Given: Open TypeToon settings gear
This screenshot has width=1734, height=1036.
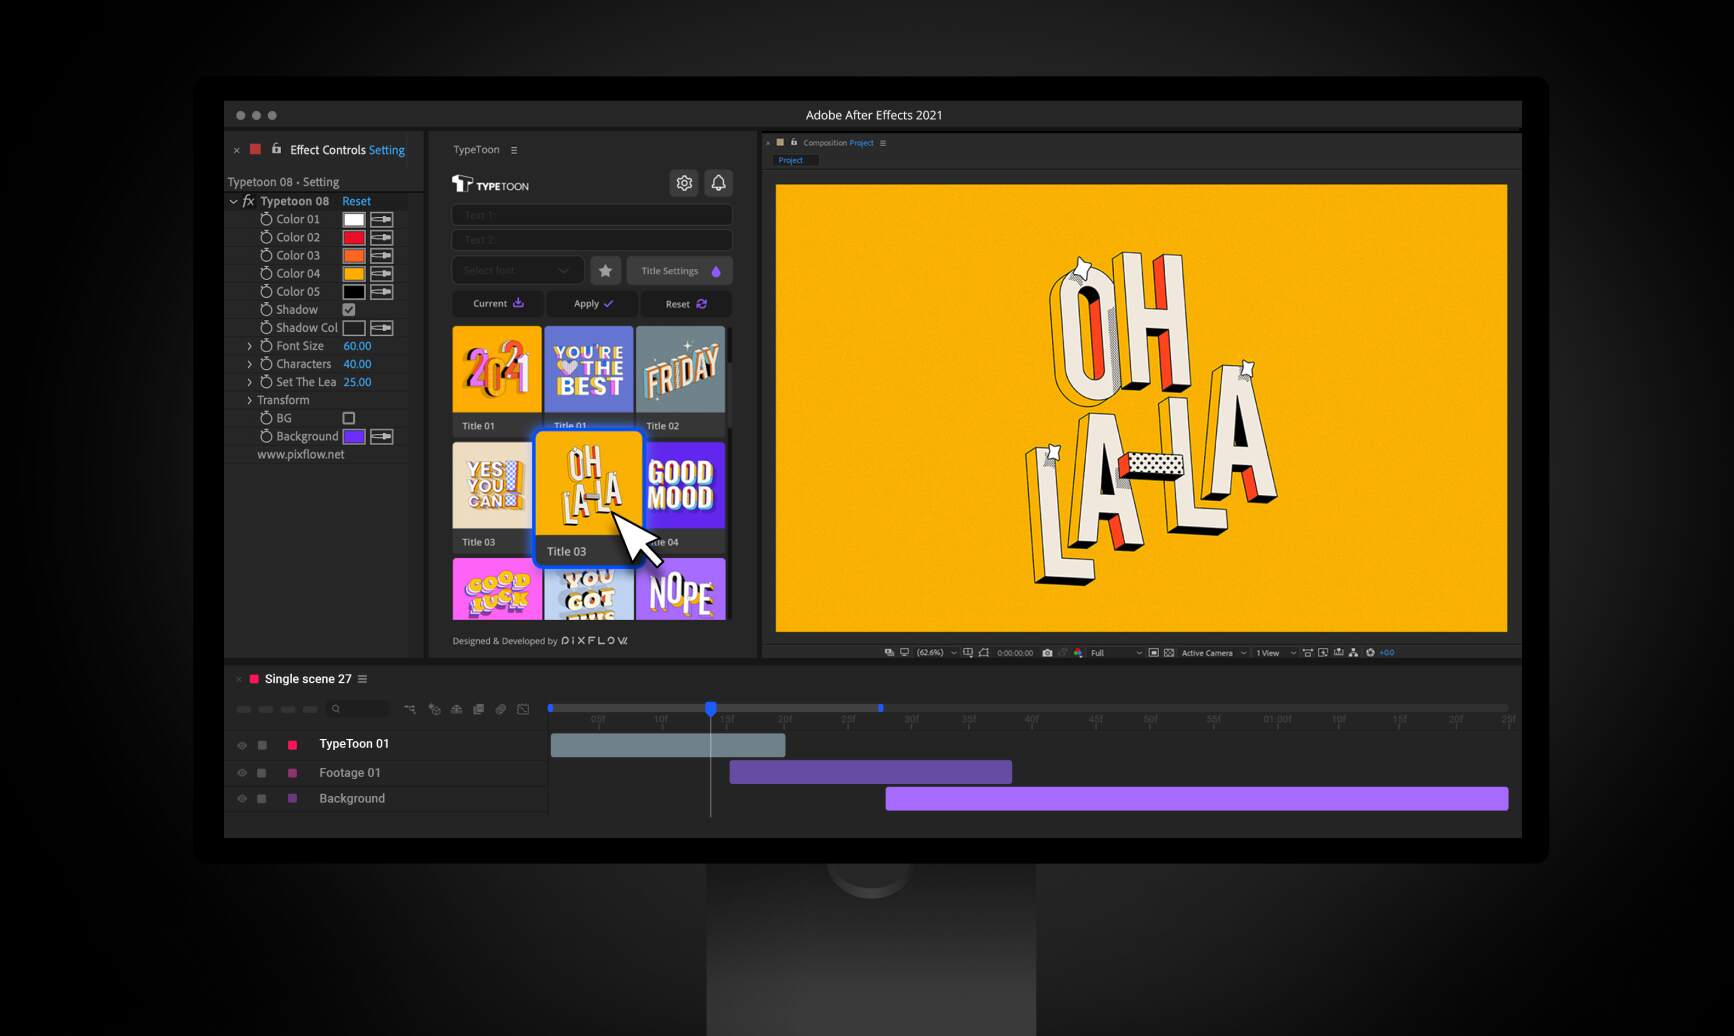Looking at the screenshot, I should point(684,183).
